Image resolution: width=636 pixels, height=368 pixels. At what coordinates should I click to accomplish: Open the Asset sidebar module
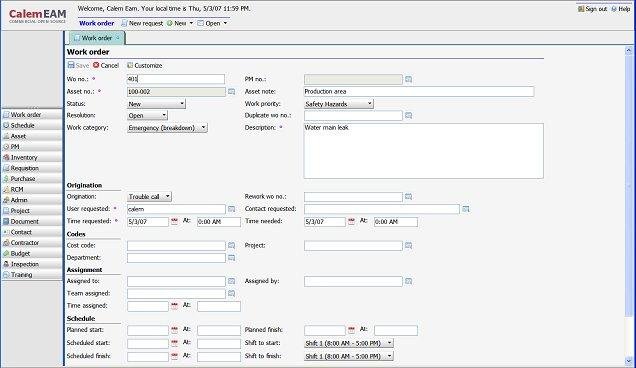[32, 136]
